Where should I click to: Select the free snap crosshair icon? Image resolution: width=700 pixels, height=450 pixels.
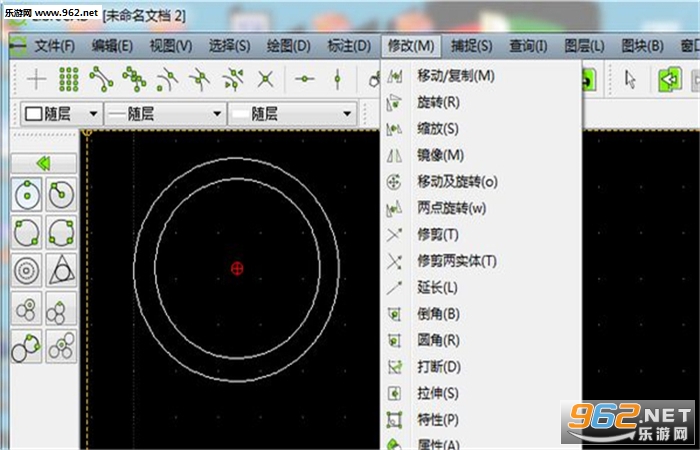(37, 79)
